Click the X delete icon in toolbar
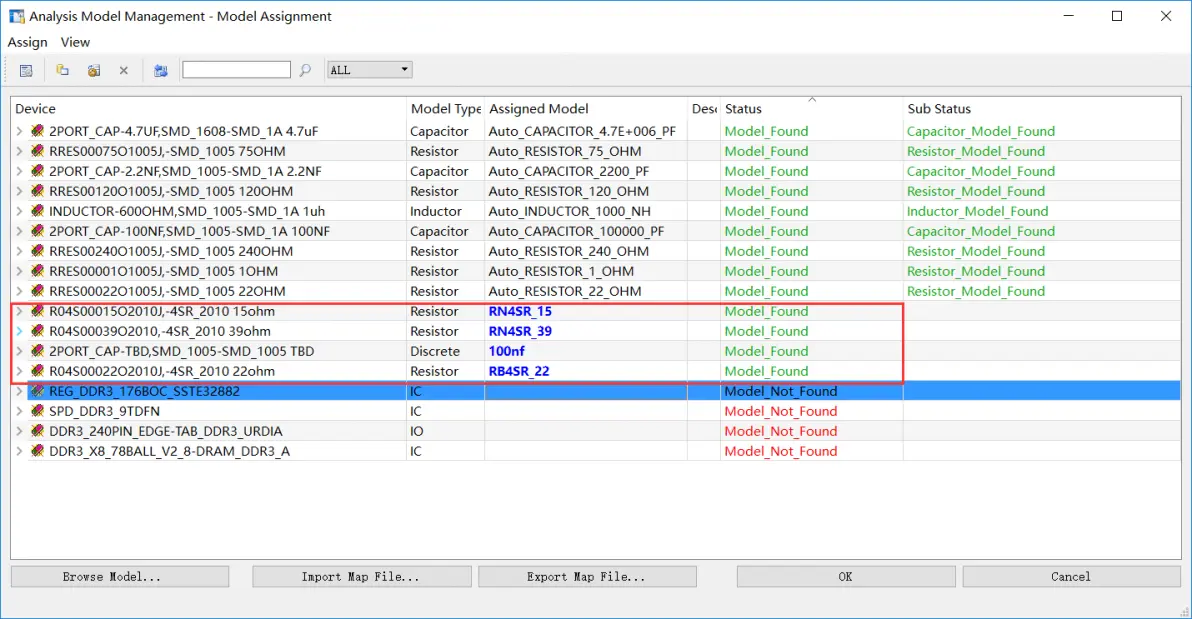Viewport: 1192px width, 619px height. tap(123, 71)
